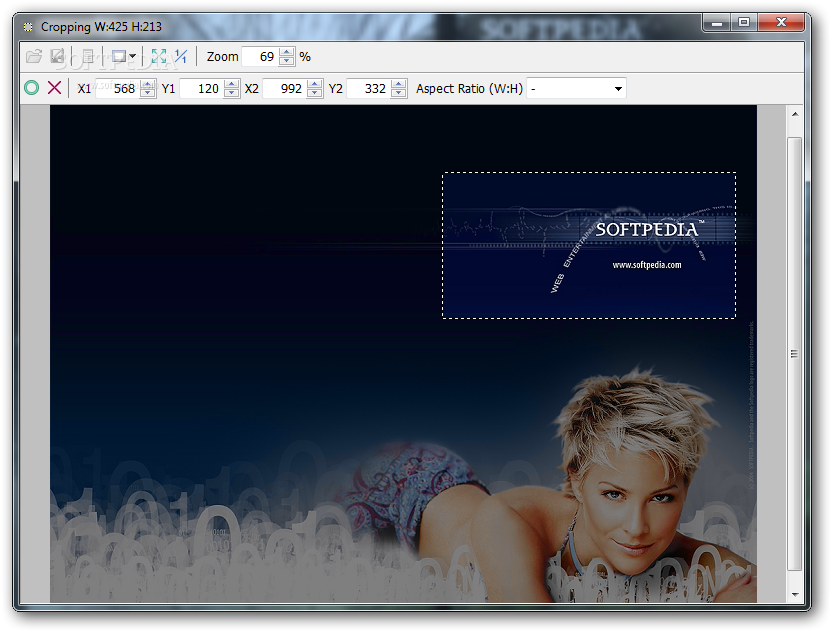Open the capture mode dropdown arrow

pos(133,56)
